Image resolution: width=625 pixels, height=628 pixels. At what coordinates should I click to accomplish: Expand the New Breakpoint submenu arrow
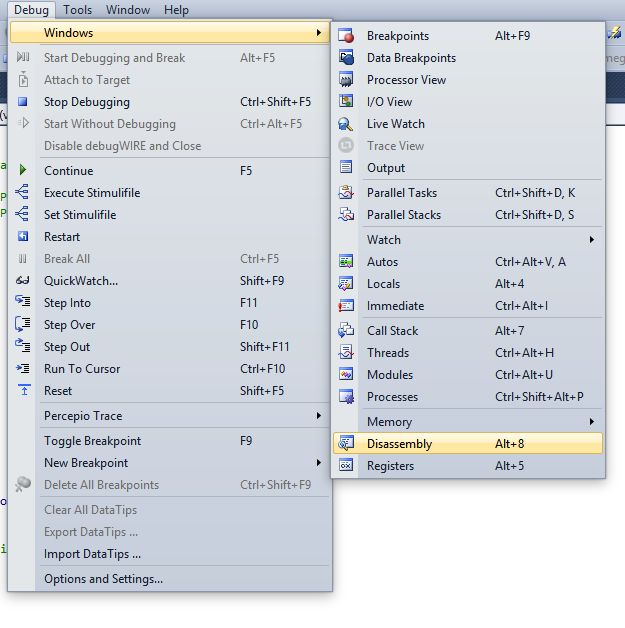[319, 463]
